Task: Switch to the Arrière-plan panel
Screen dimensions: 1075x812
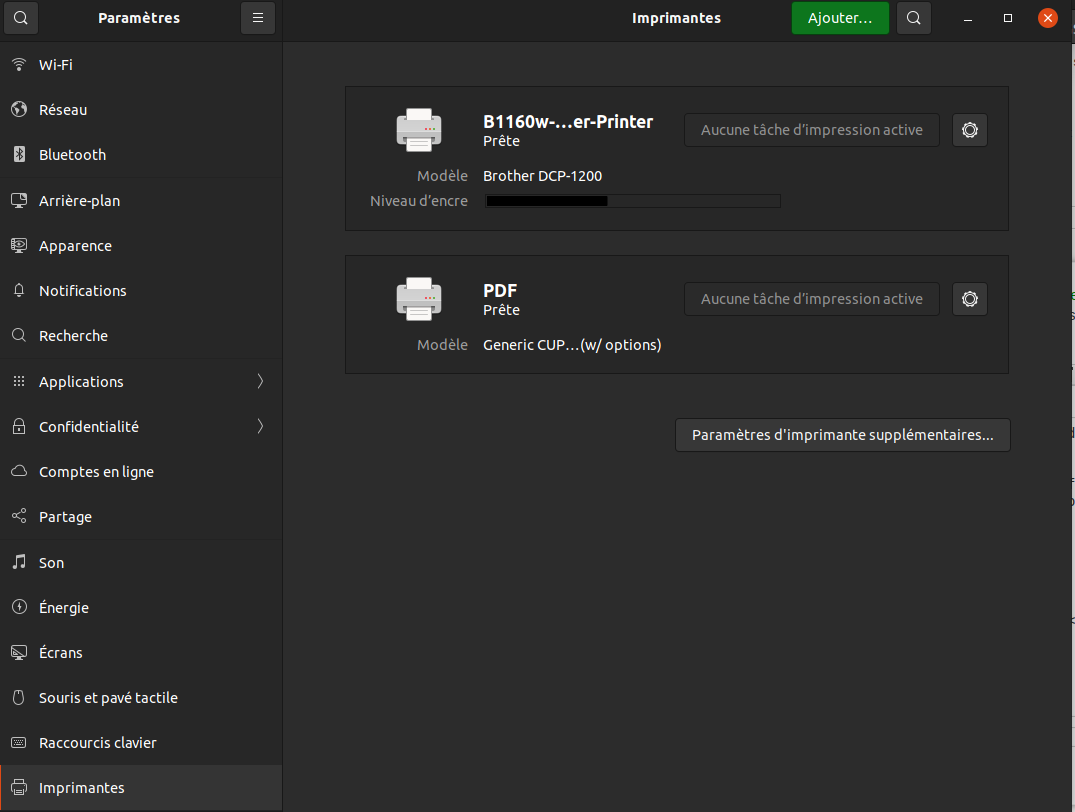Action: (x=79, y=201)
